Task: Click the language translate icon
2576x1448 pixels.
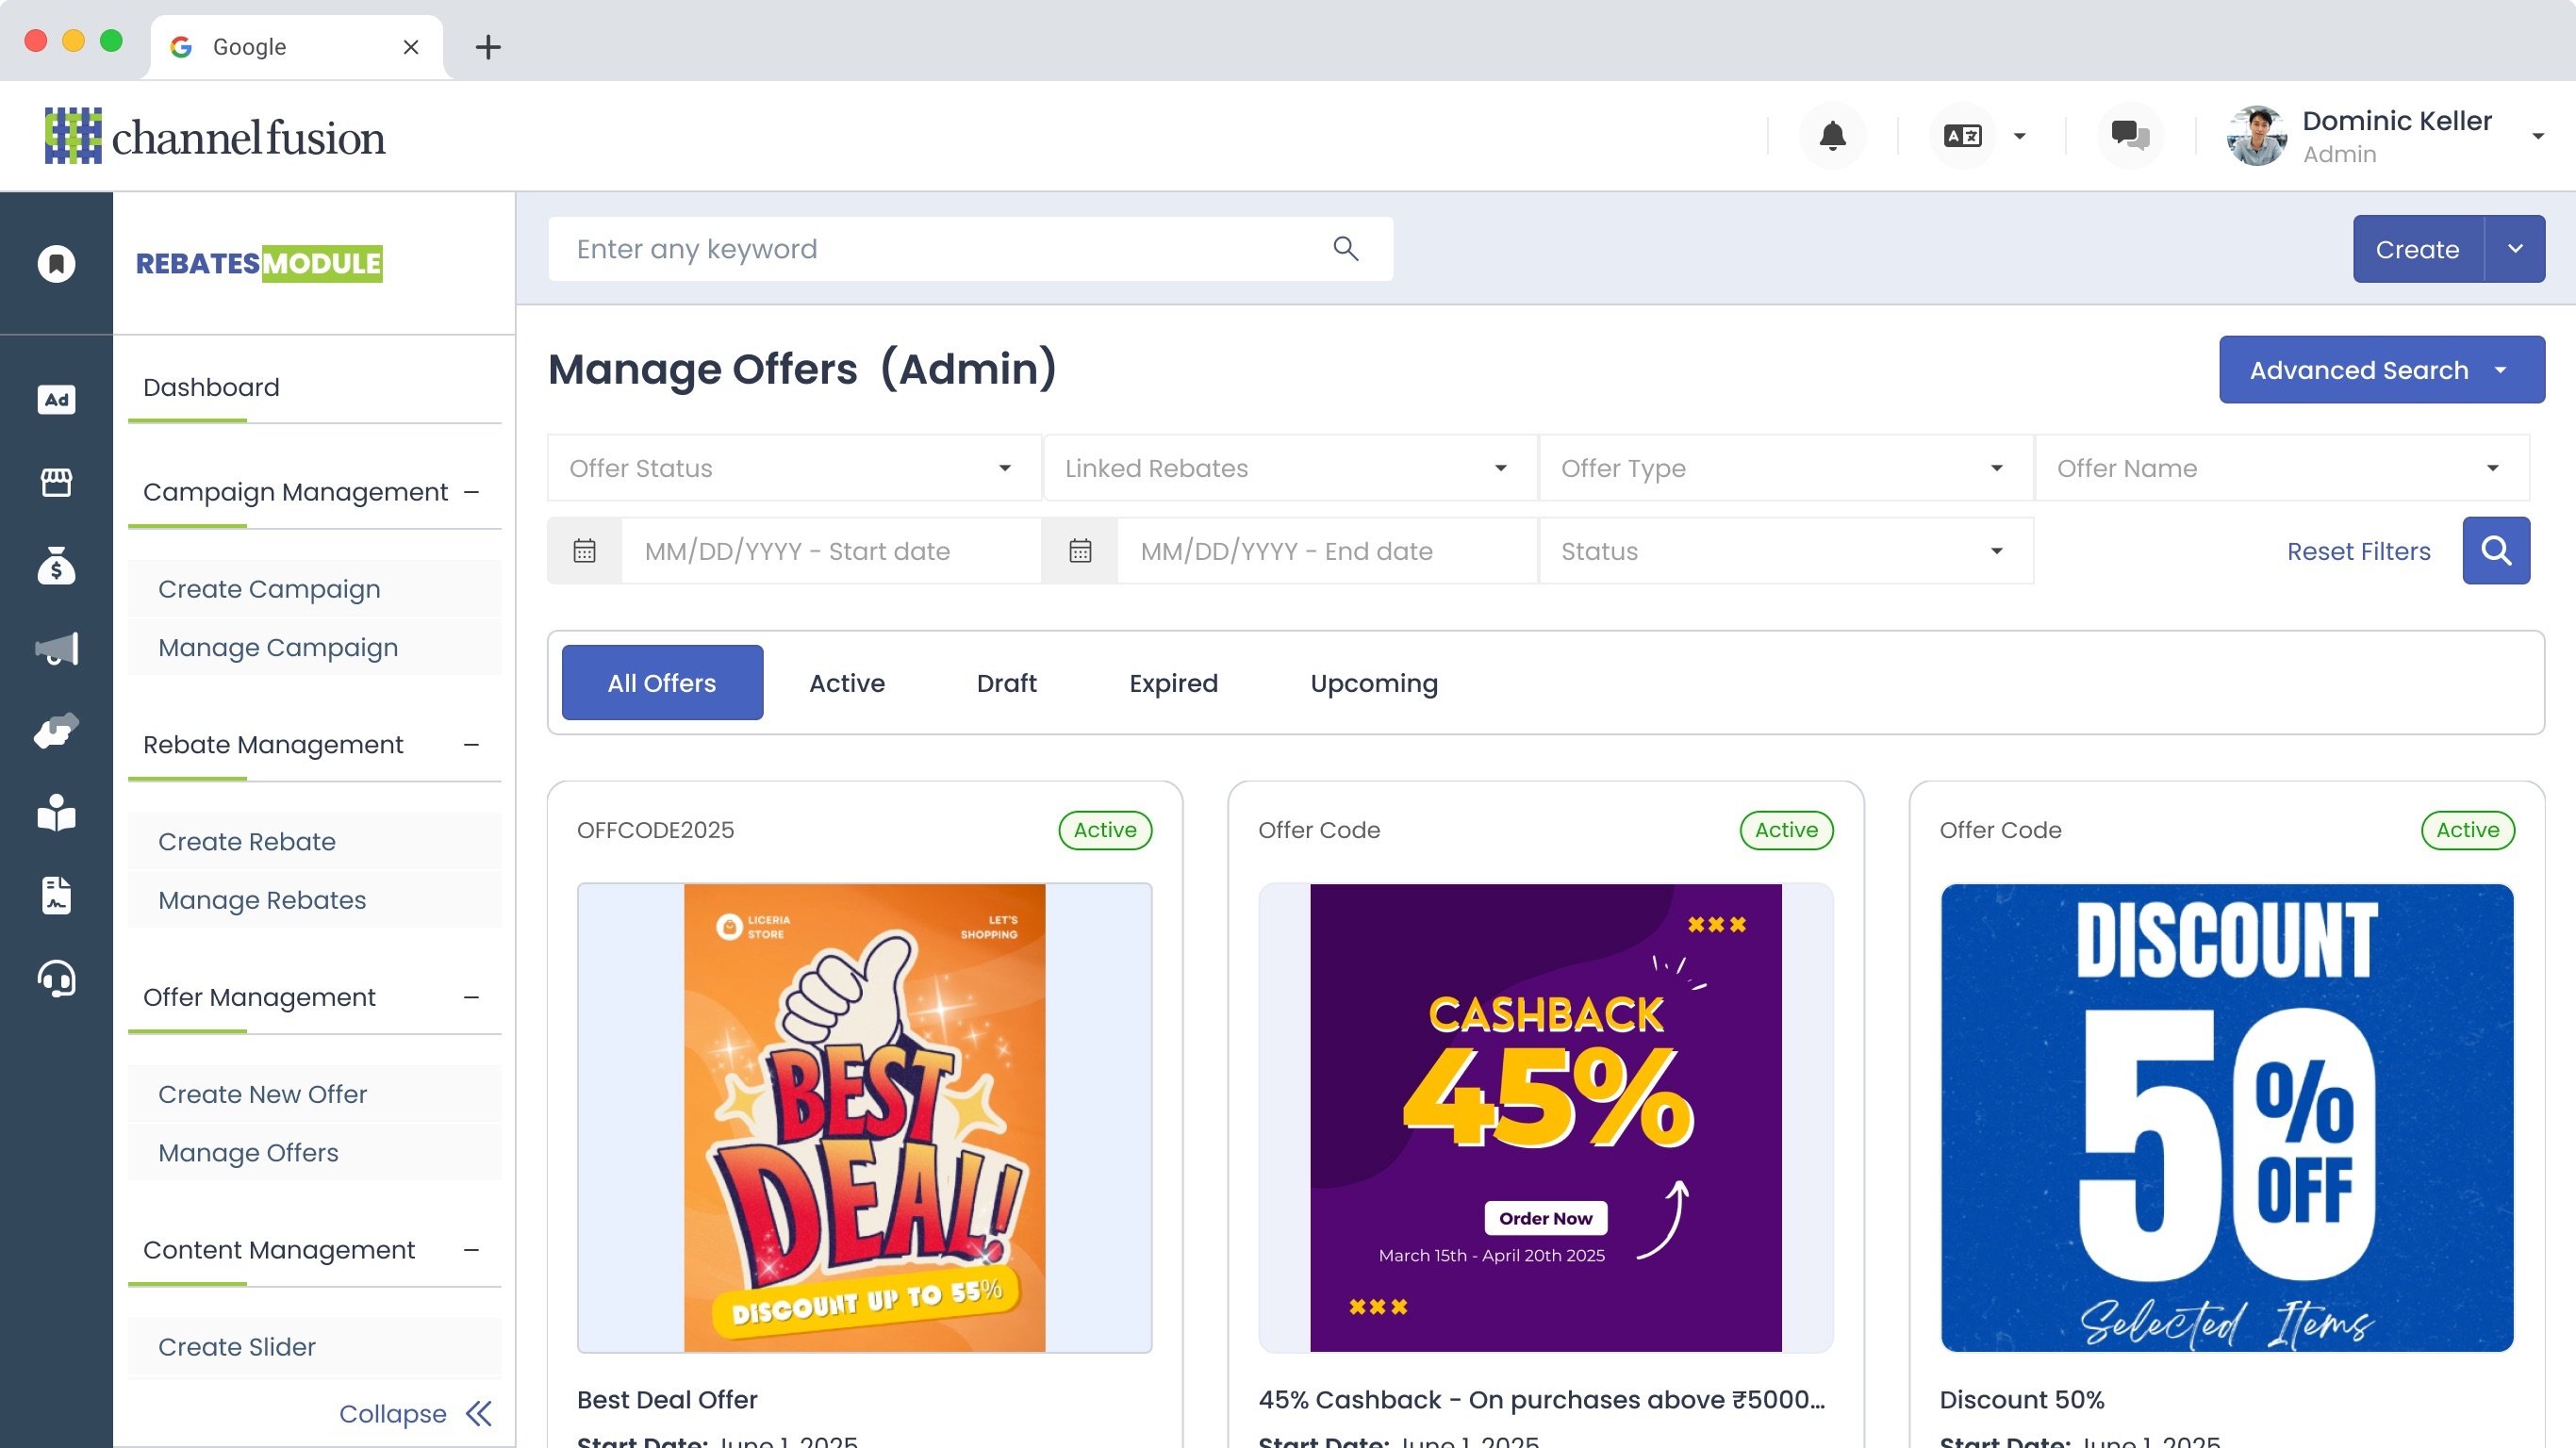Action: coord(1962,136)
